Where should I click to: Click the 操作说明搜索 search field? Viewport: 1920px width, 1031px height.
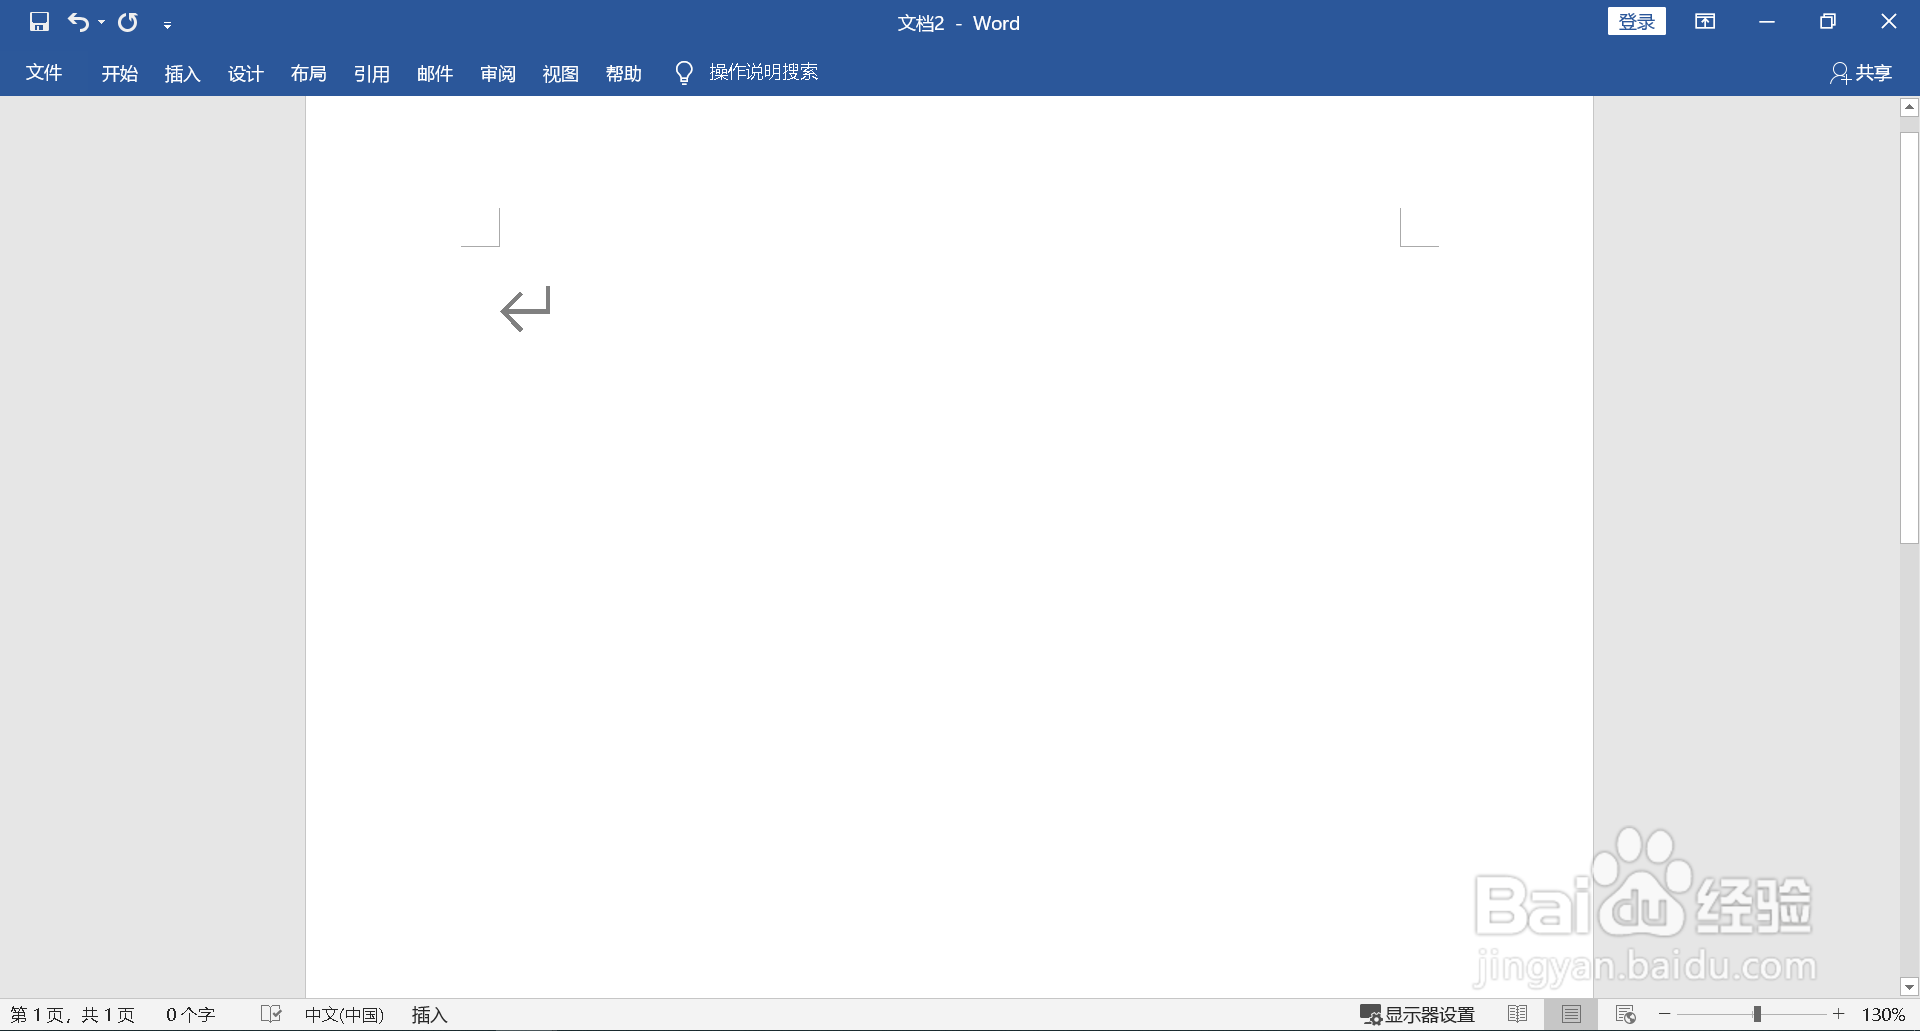764,72
